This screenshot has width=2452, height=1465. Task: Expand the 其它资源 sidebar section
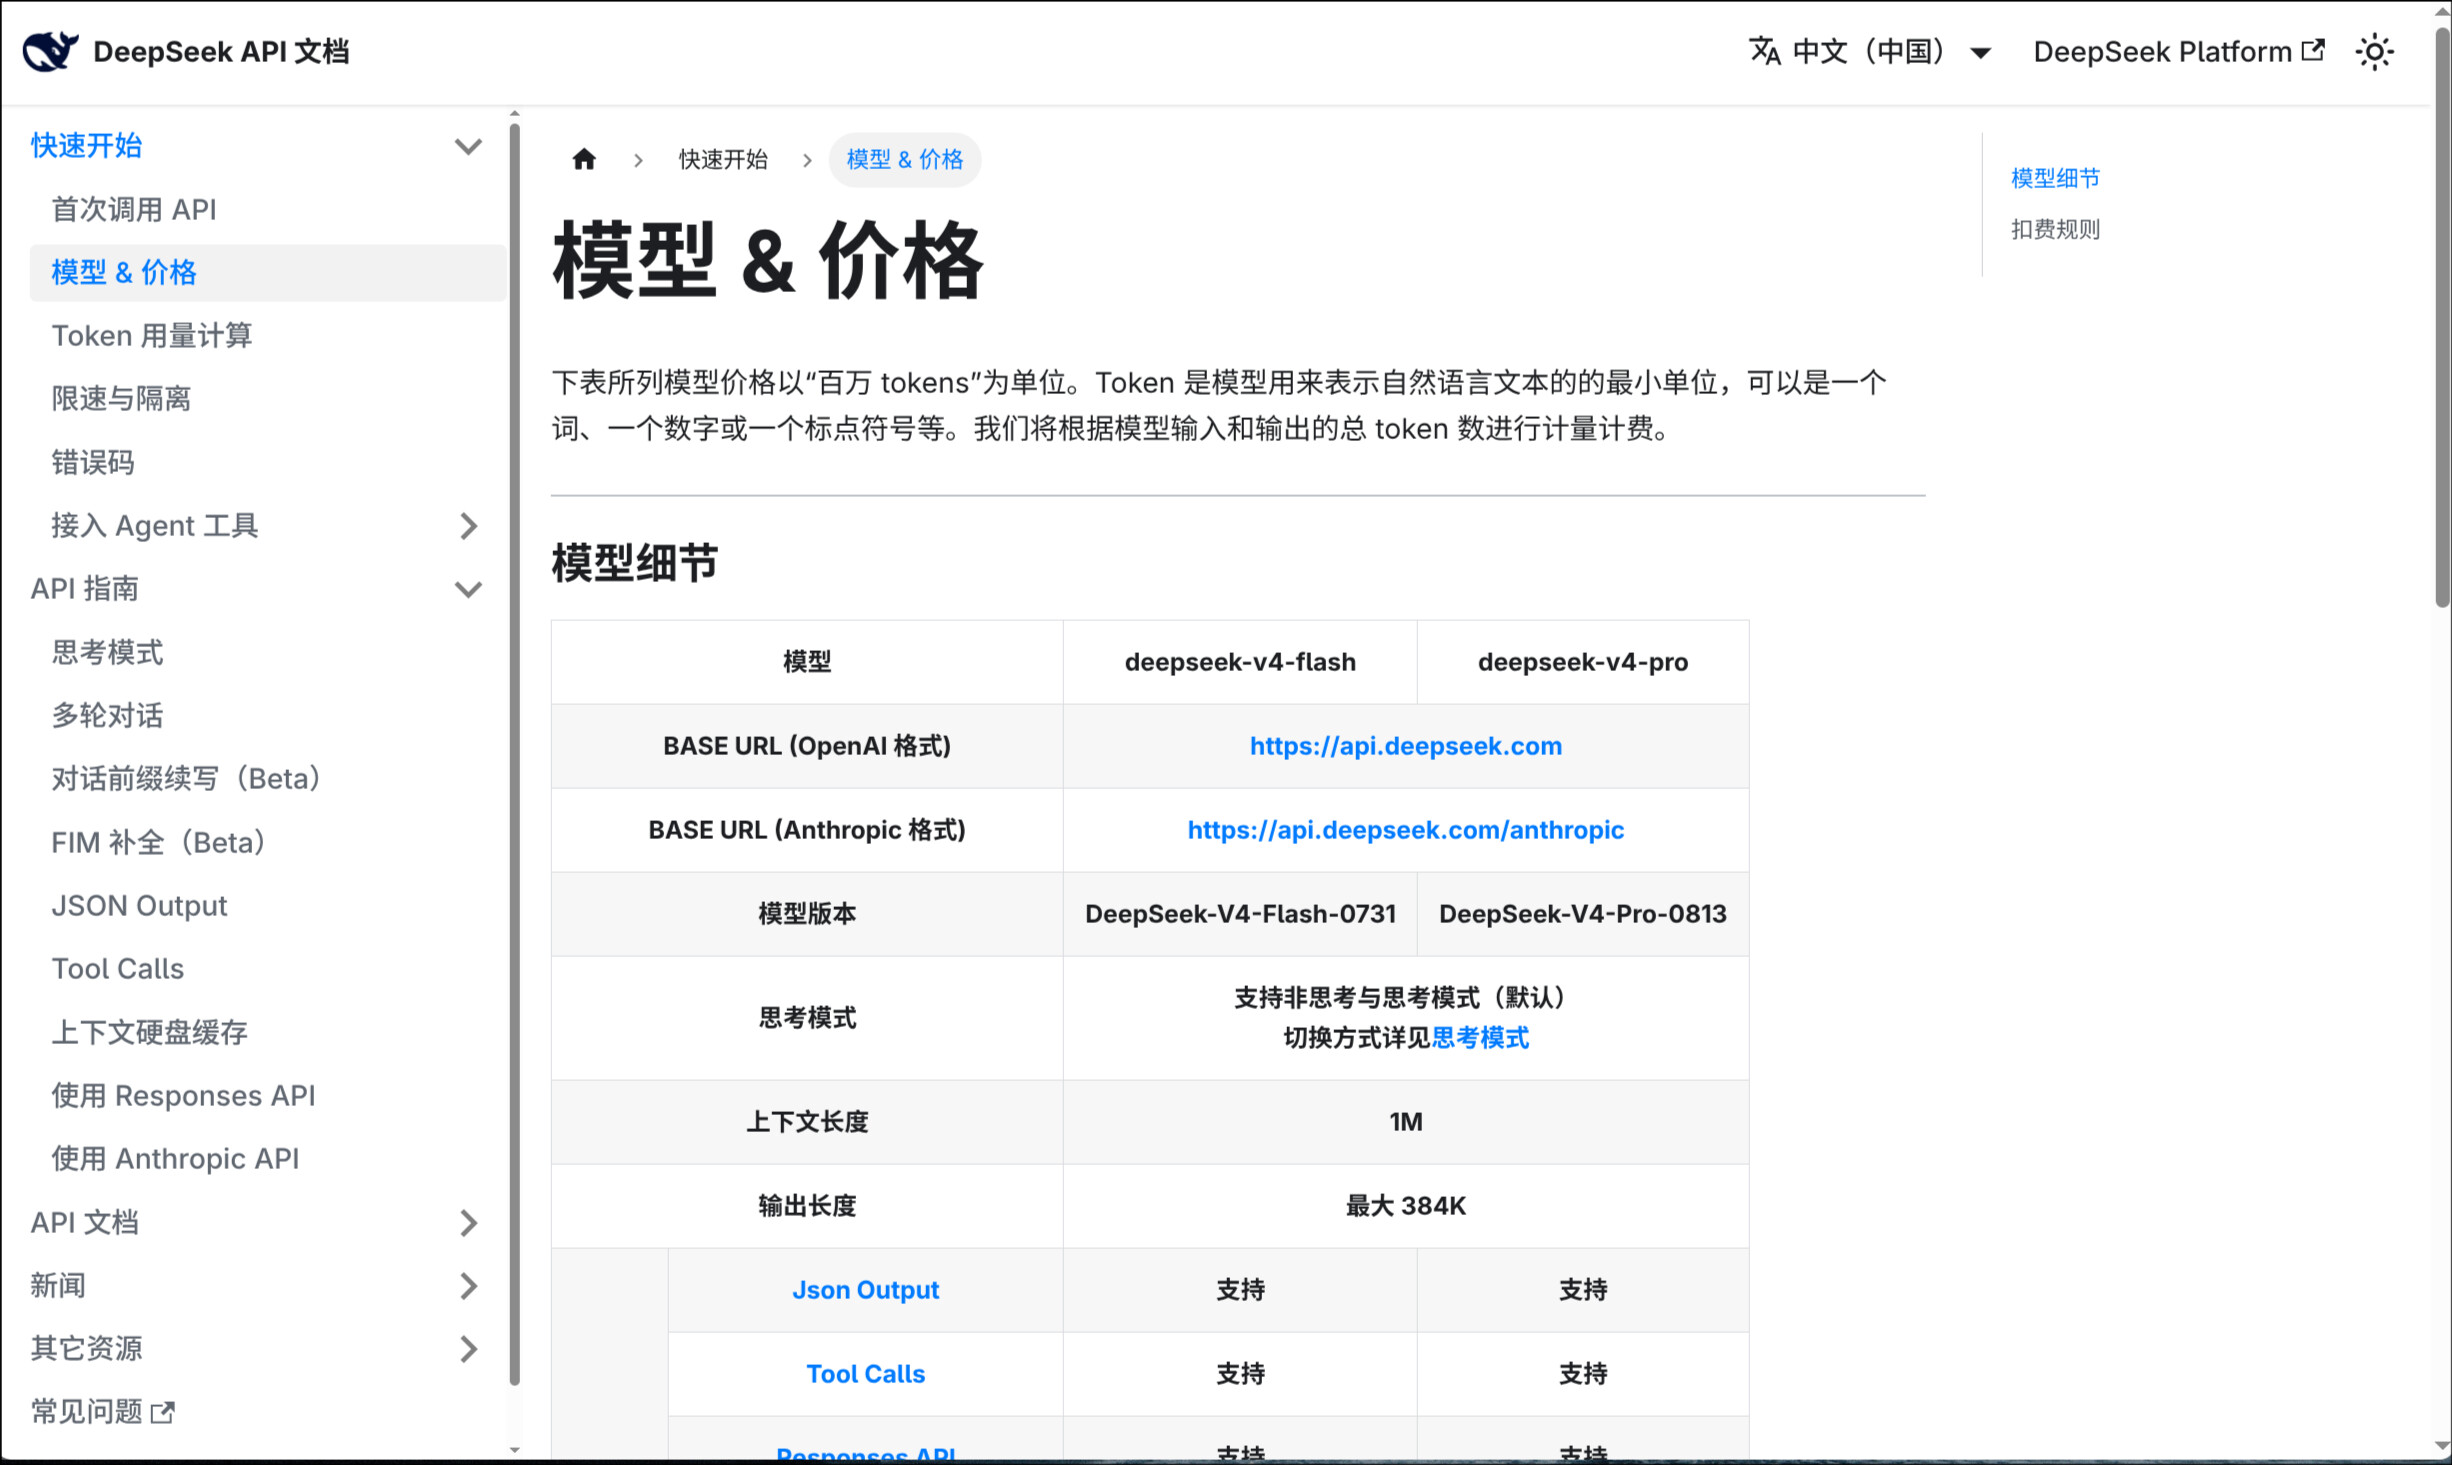pyautogui.click(x=468, y=1348)
